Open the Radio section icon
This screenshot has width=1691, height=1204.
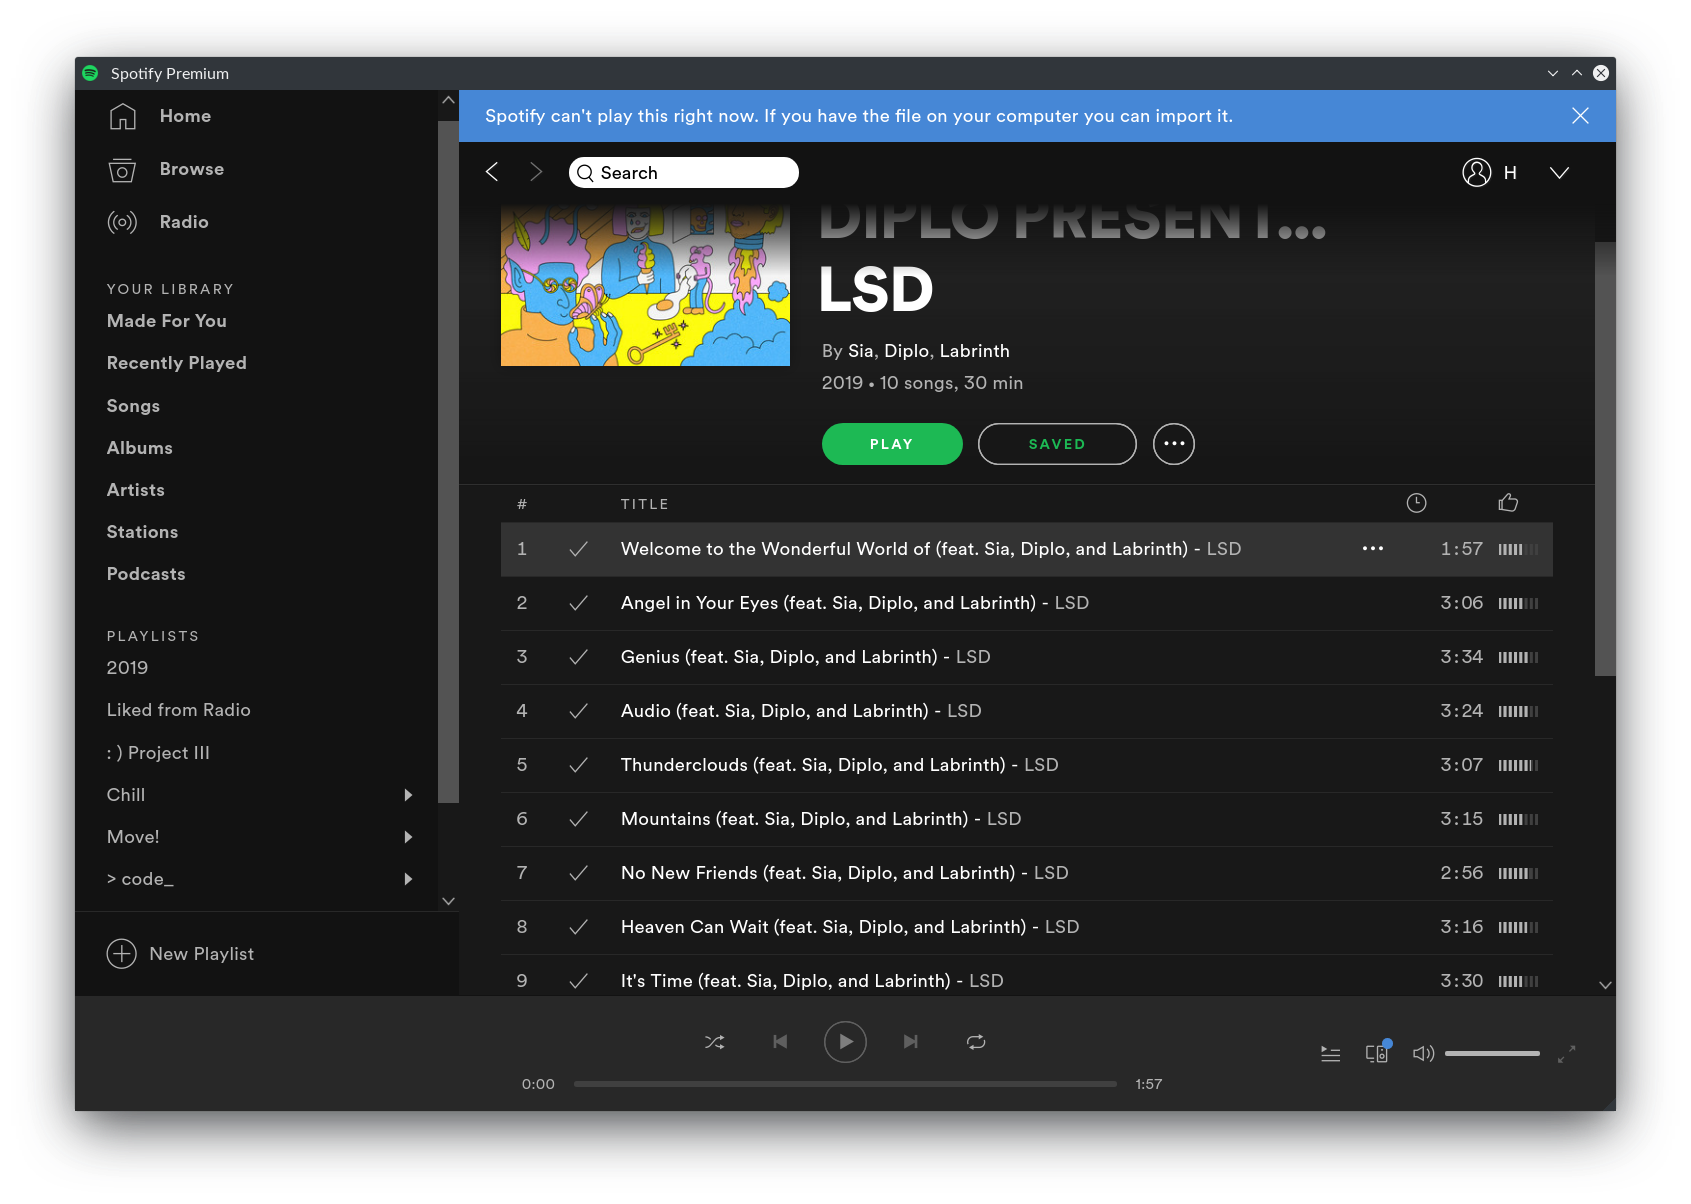pyautogui.click(x=122, y=222)
